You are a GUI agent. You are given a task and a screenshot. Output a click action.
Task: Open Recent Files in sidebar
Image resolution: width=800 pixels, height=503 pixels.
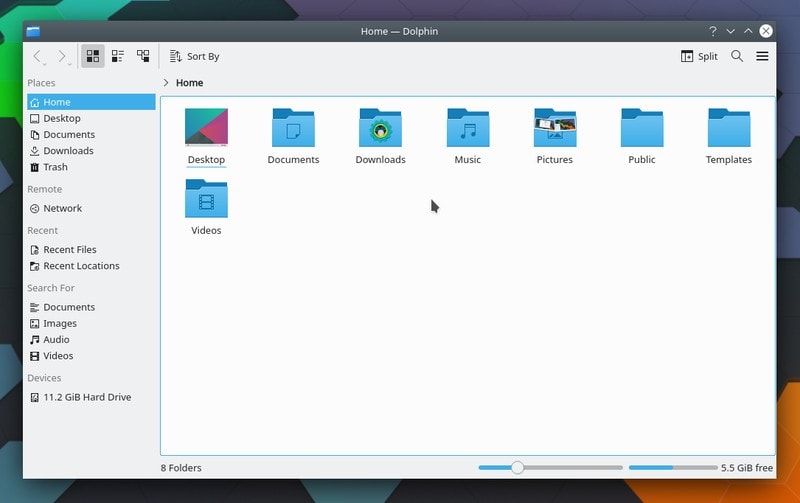[91, 250]
